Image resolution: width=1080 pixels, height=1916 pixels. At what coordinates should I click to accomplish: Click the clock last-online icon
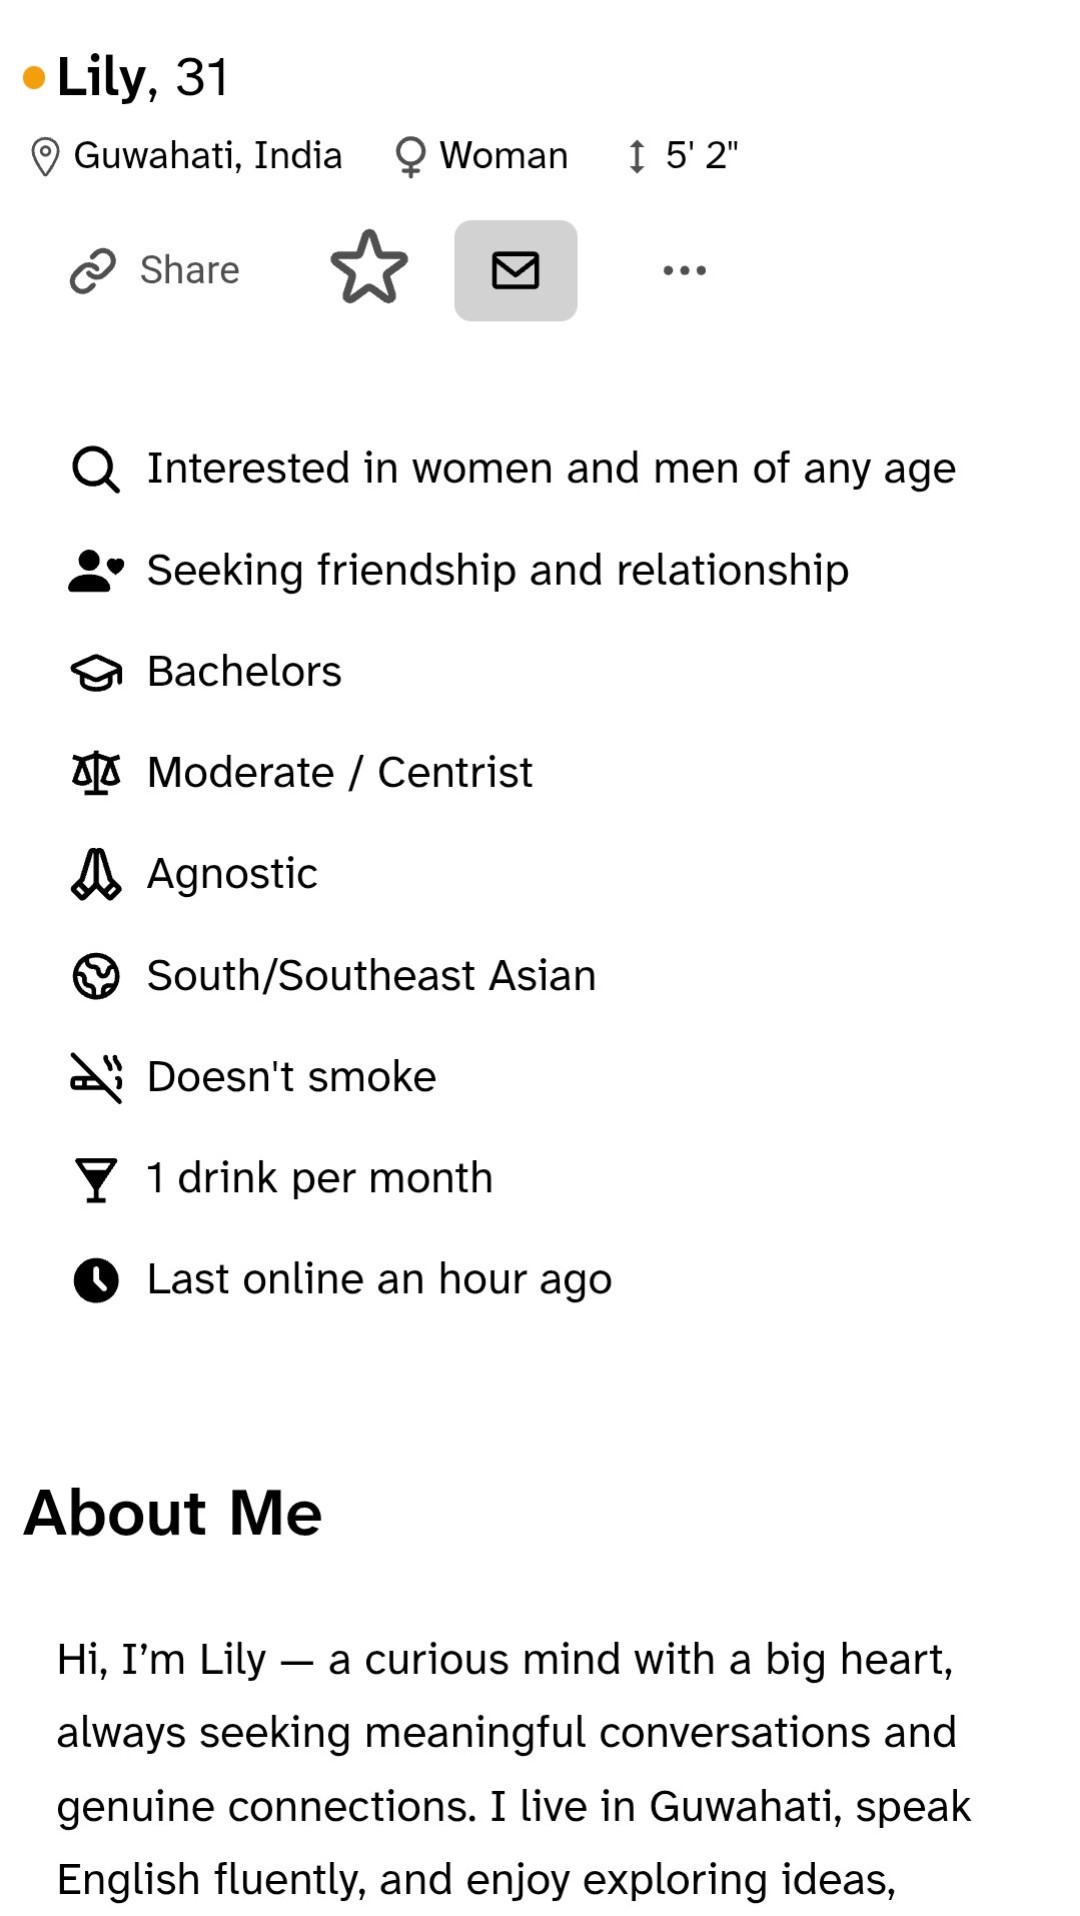pyautogui.click(x=96, y=1280)
